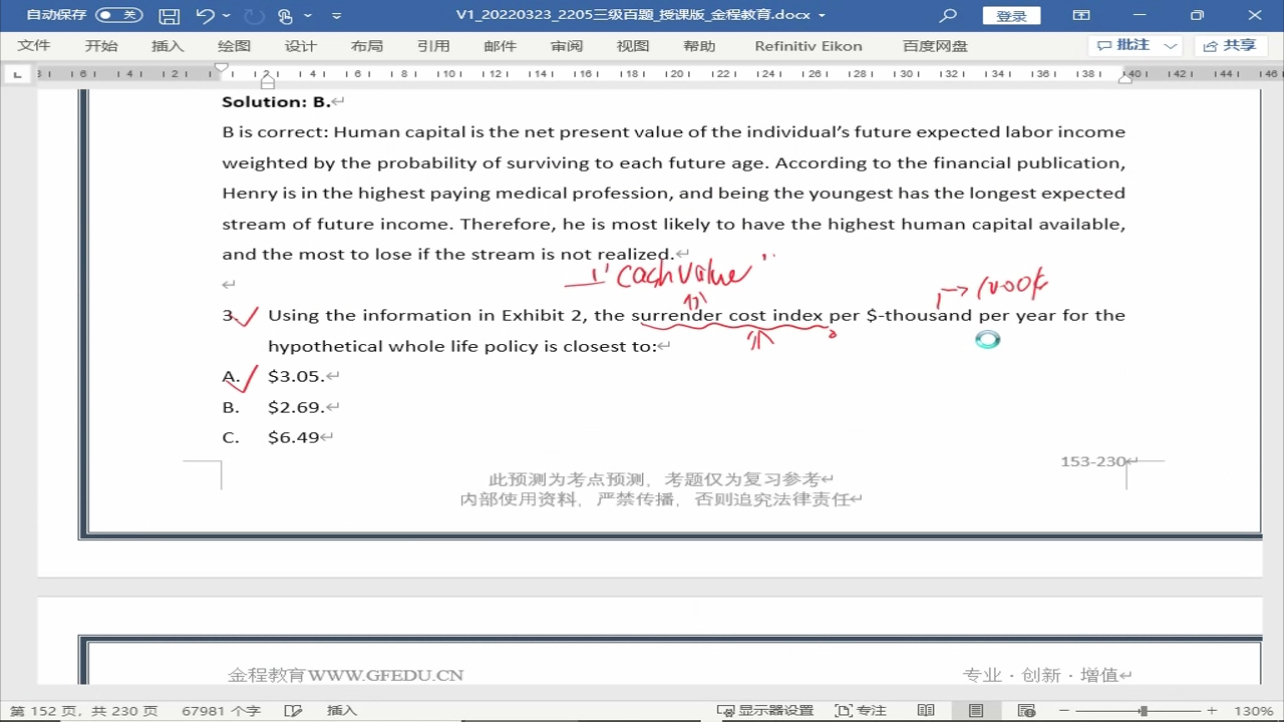Image resolution: width=1284 pixels, height=722 pixels.
Task: Expand Customize Quick Access Toolbar menu
Action: [x=336, y=17]
